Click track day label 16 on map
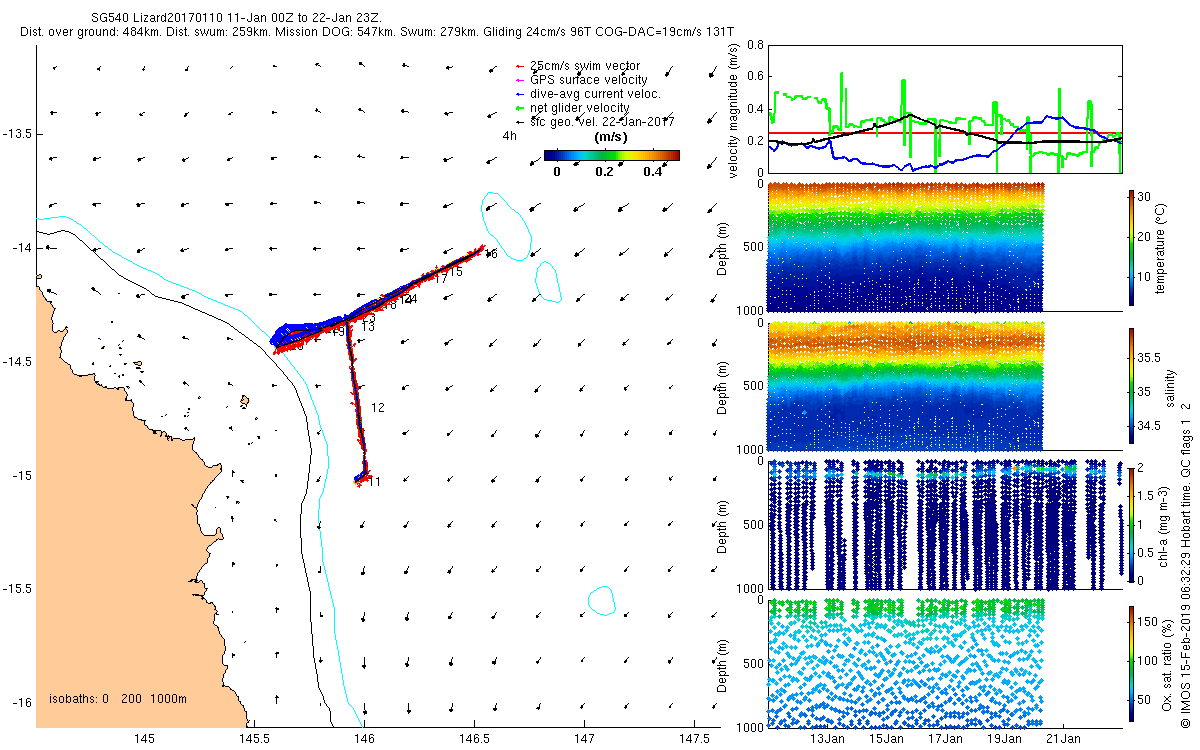The height and width of the screenshot is (750, 1200). (491, 254)
